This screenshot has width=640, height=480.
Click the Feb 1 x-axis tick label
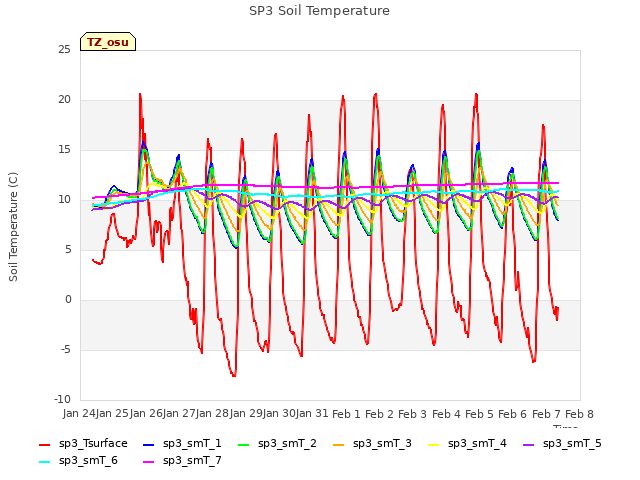(x=346, y=414)
